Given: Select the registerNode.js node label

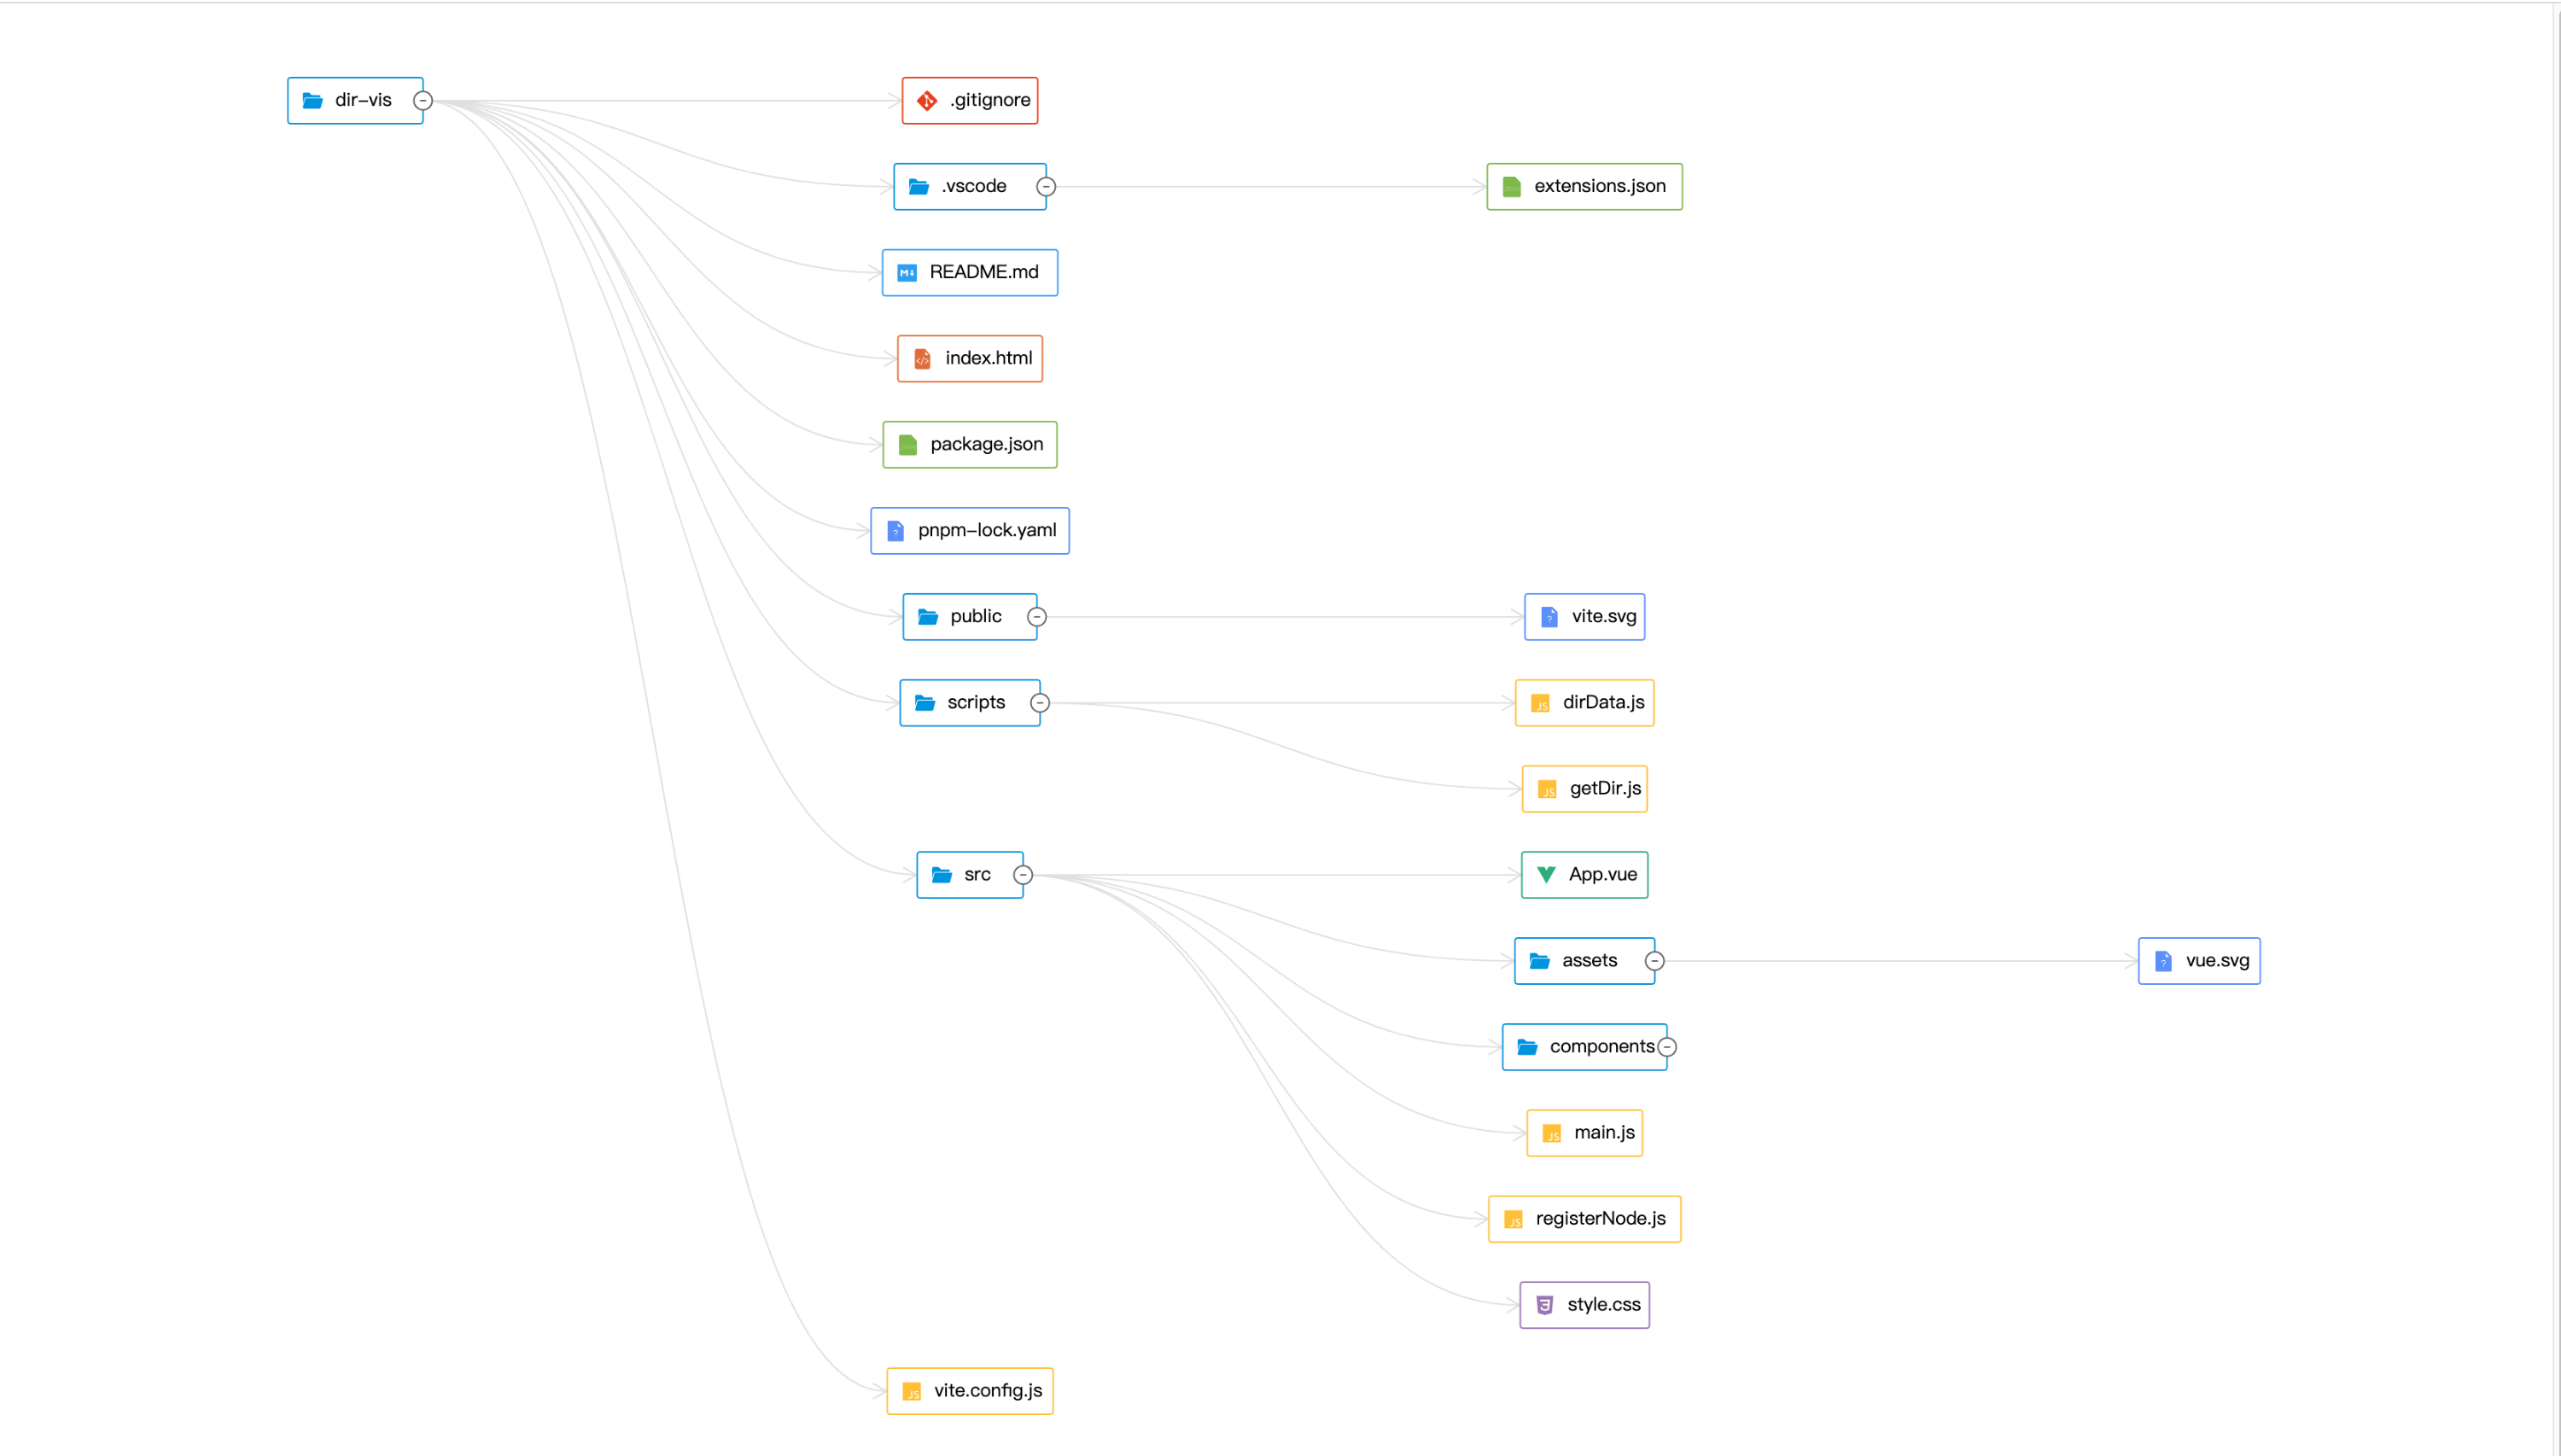Looking at the screenshot, I should click(x=1601, y=1218).
